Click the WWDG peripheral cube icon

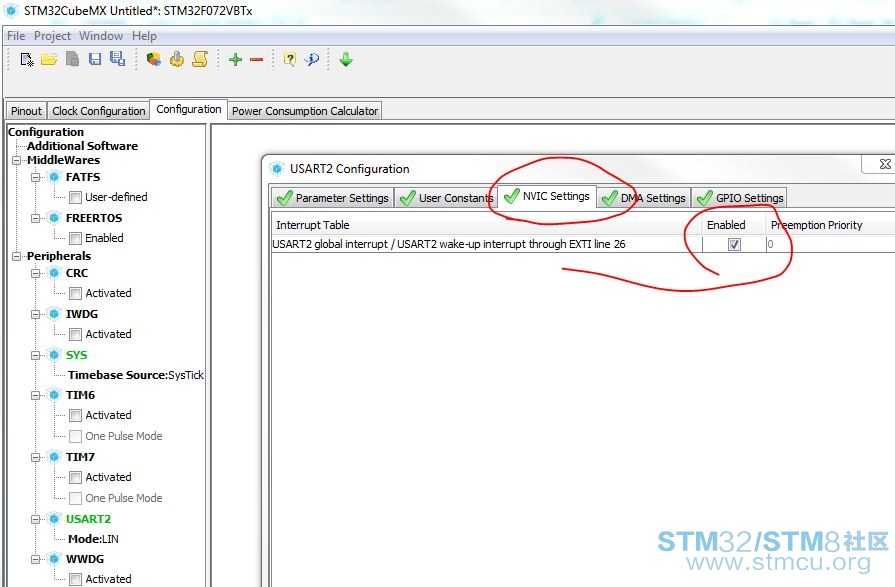[x=54, y=559]
